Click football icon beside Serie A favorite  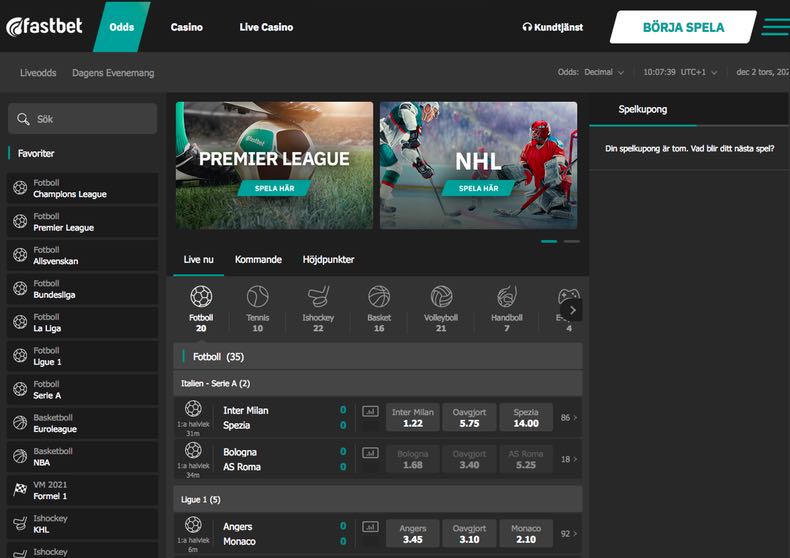tap(20, 389)
